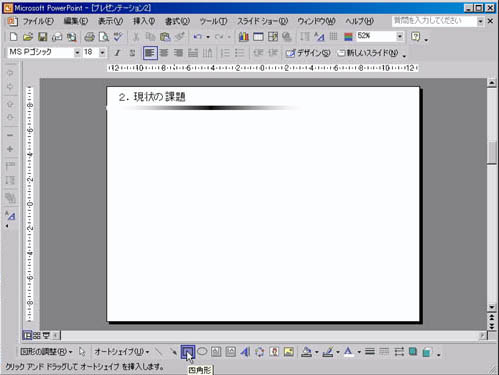Screen dimensions: 499x375
Task: Open the ツール menu
Action: point(213,21)
